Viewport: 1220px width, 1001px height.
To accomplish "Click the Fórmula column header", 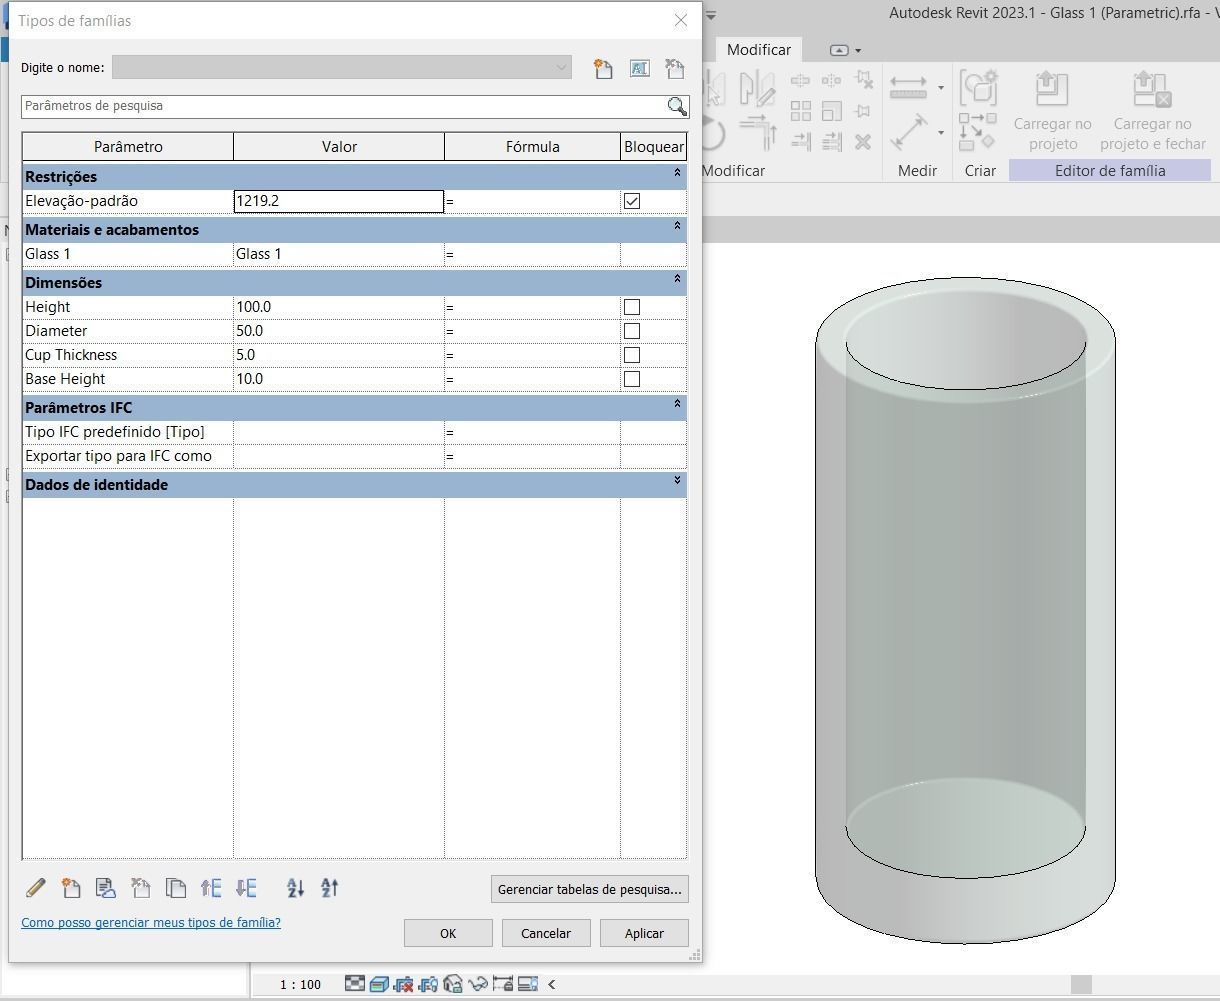I will coord(532,147).
